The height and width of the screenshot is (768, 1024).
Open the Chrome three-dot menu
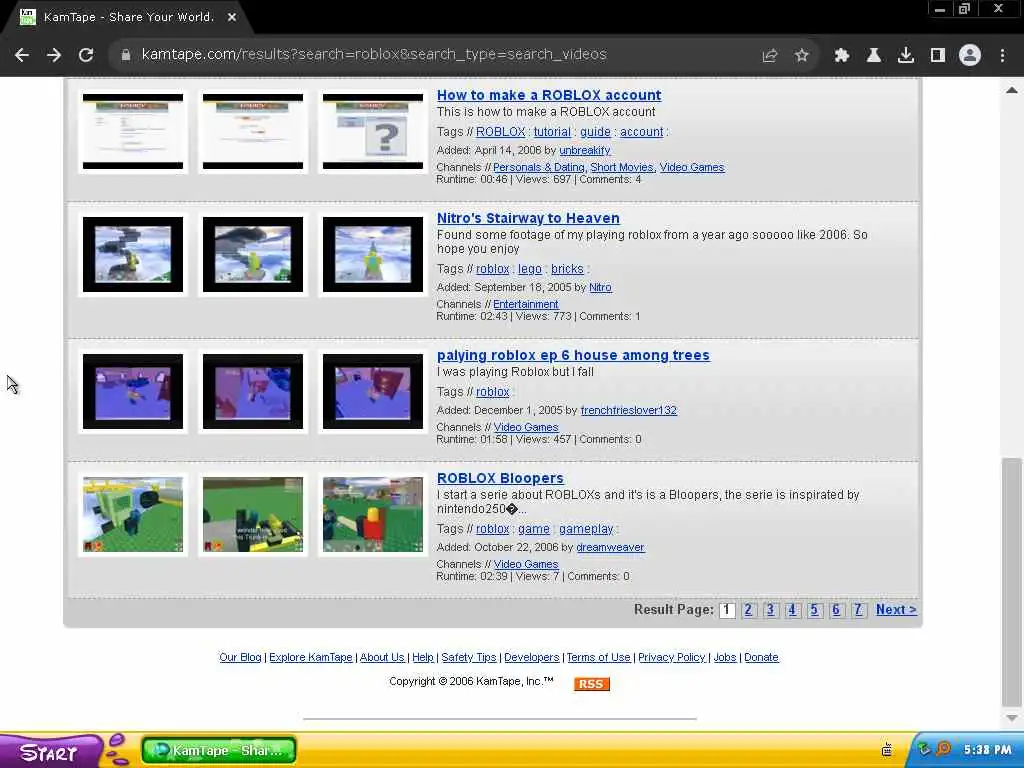(x=1002, y=56)
